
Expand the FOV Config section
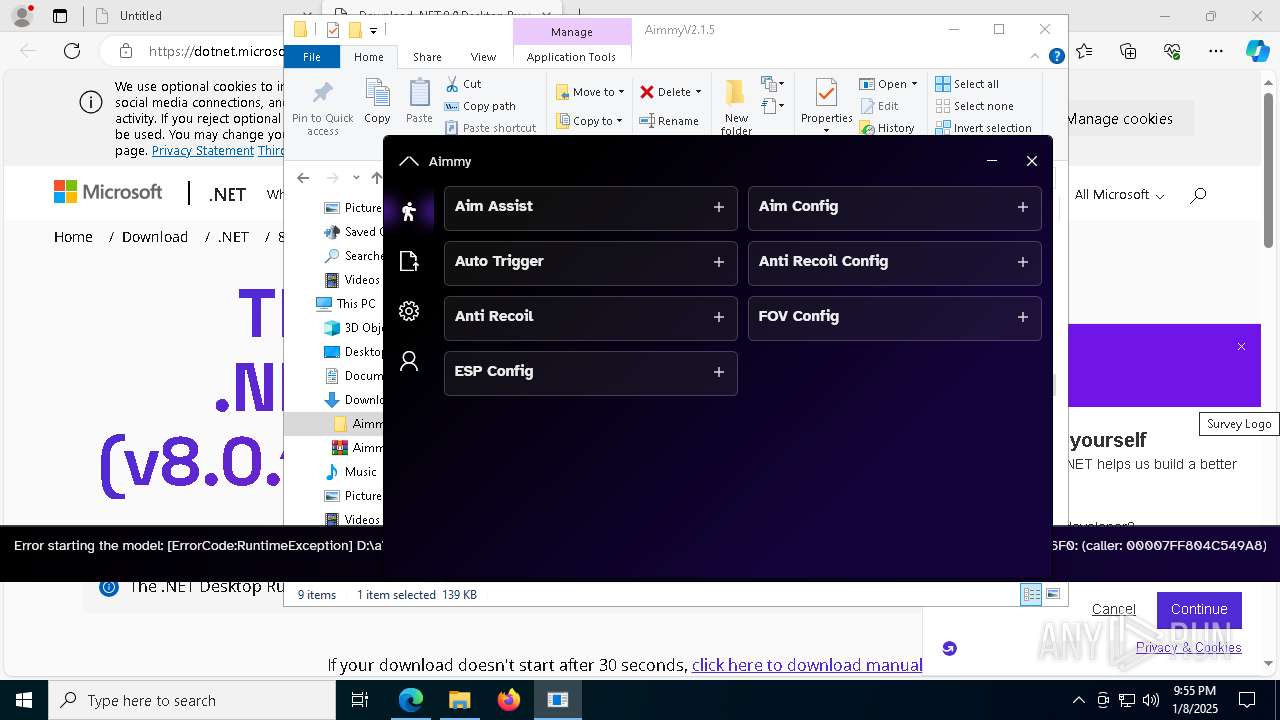coord(1022,317)
